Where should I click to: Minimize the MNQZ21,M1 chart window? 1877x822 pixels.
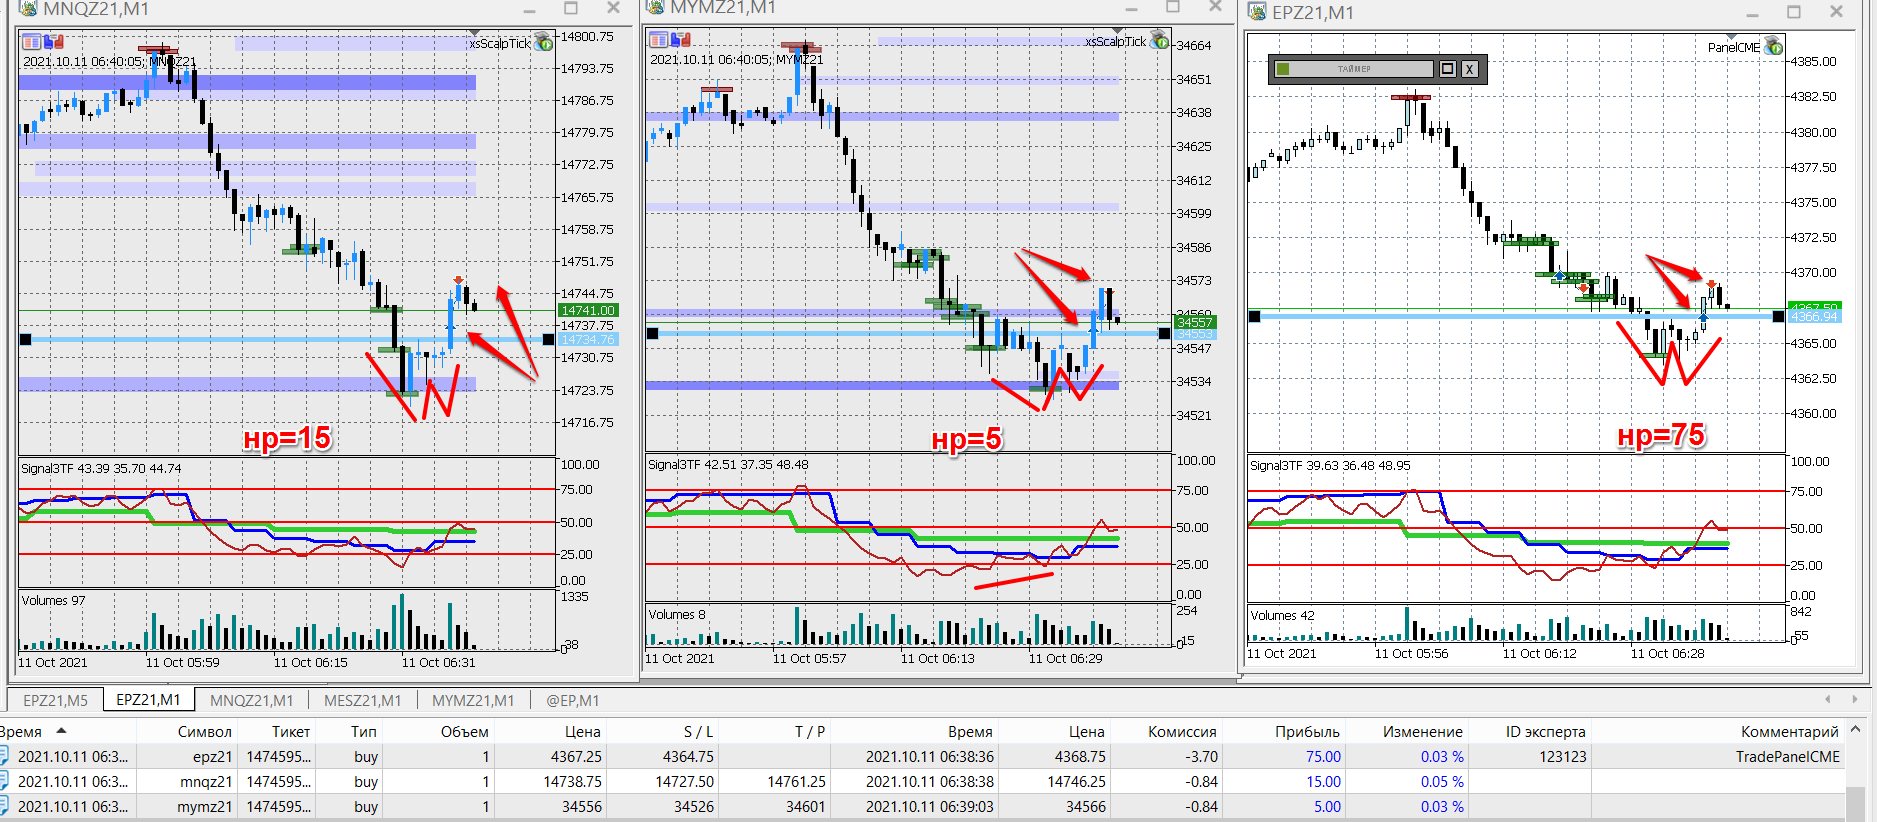[529, 9]
